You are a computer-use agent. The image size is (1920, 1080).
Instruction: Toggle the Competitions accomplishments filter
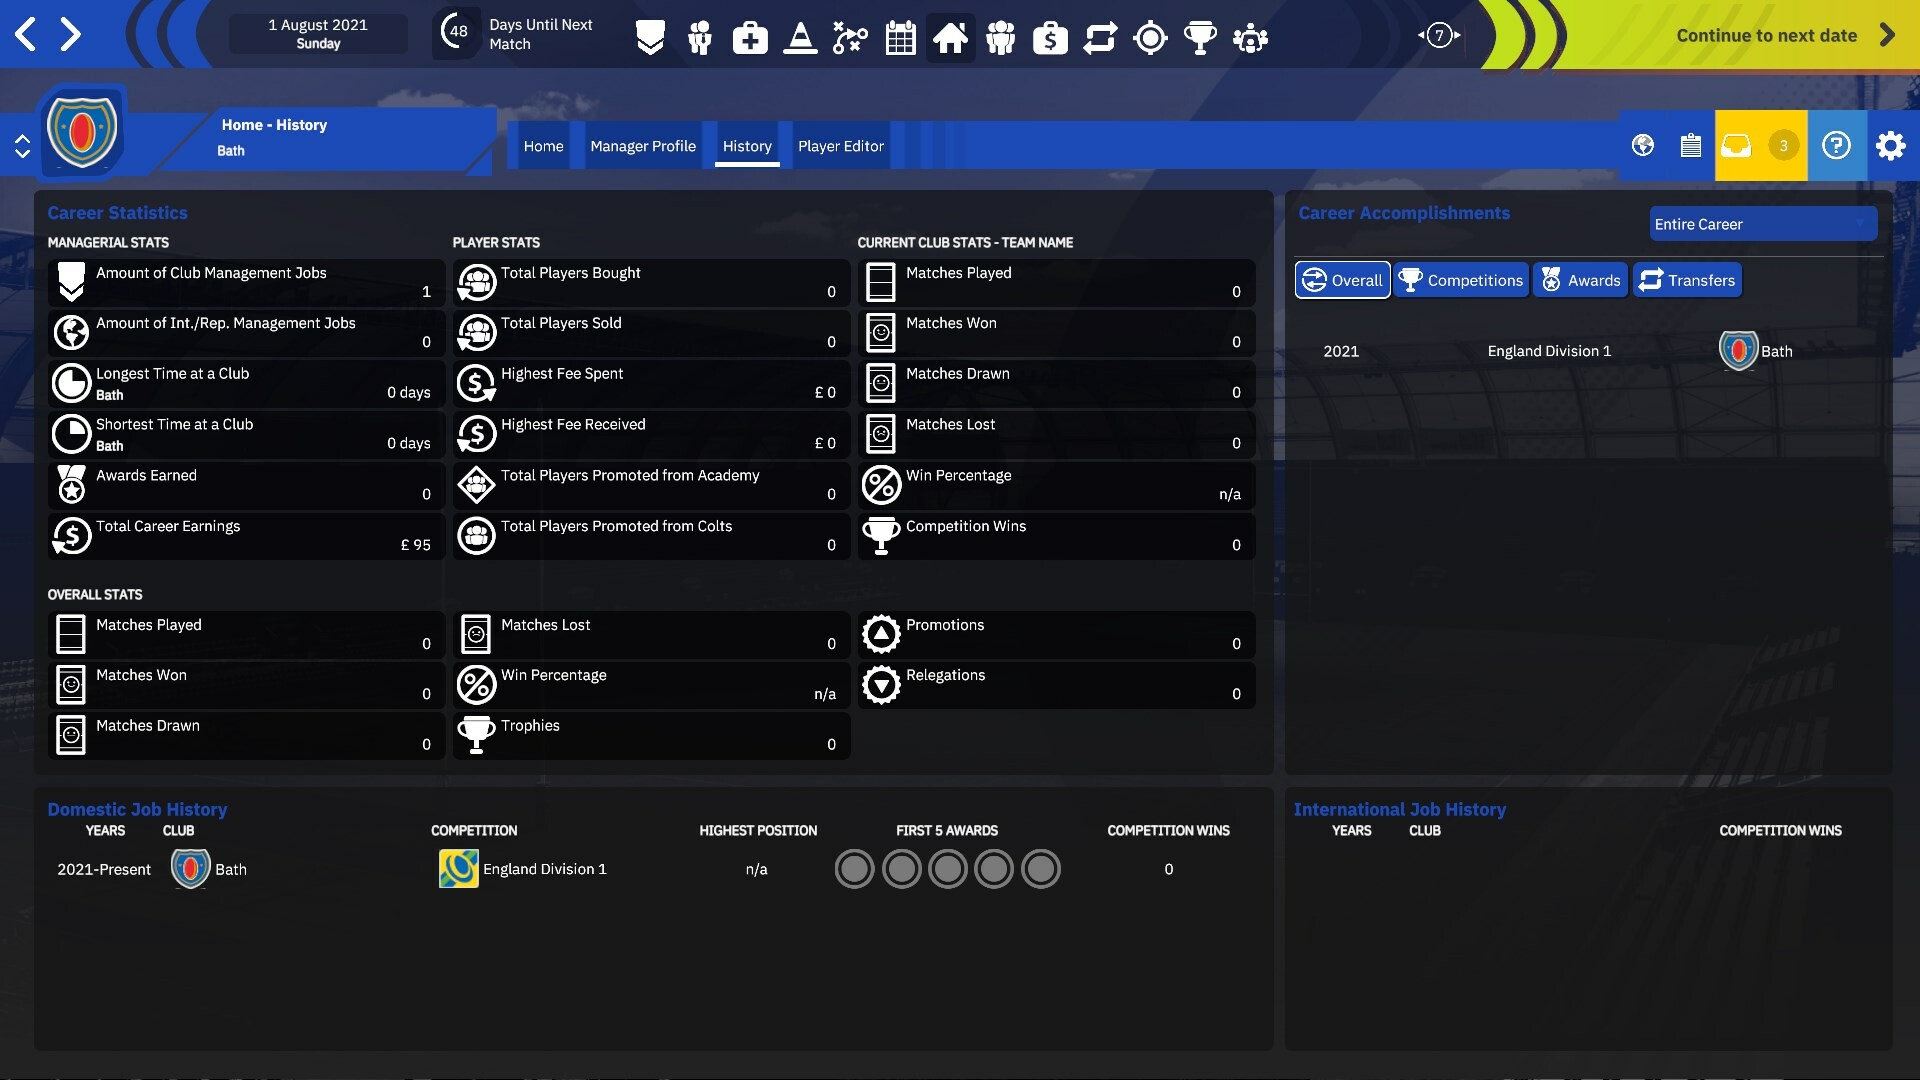pos(1461,280)
